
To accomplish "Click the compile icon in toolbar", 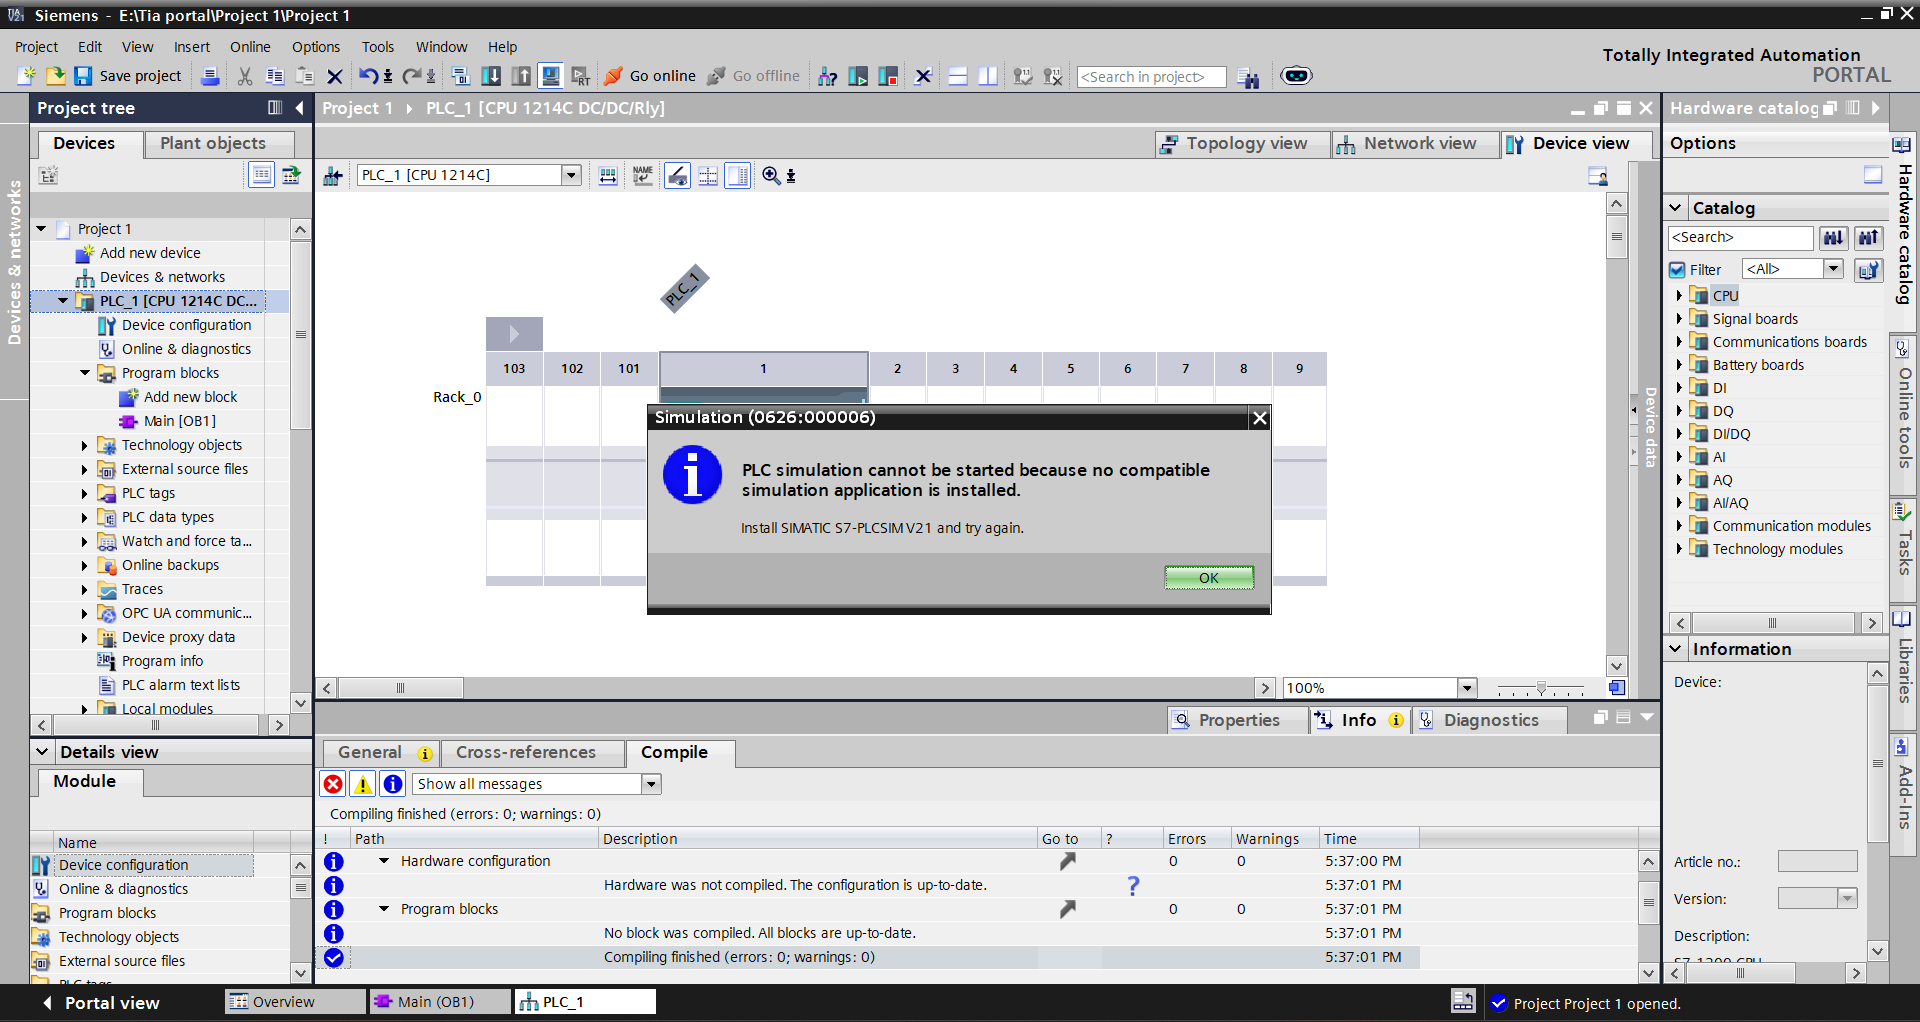I will pos(461,76).
